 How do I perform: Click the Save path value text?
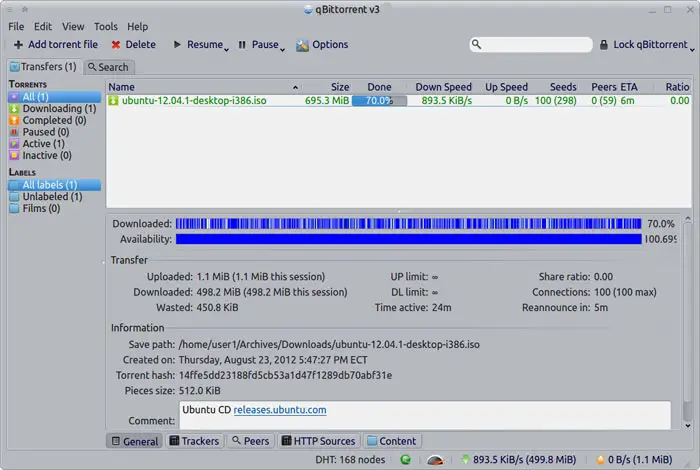[329, 345]
